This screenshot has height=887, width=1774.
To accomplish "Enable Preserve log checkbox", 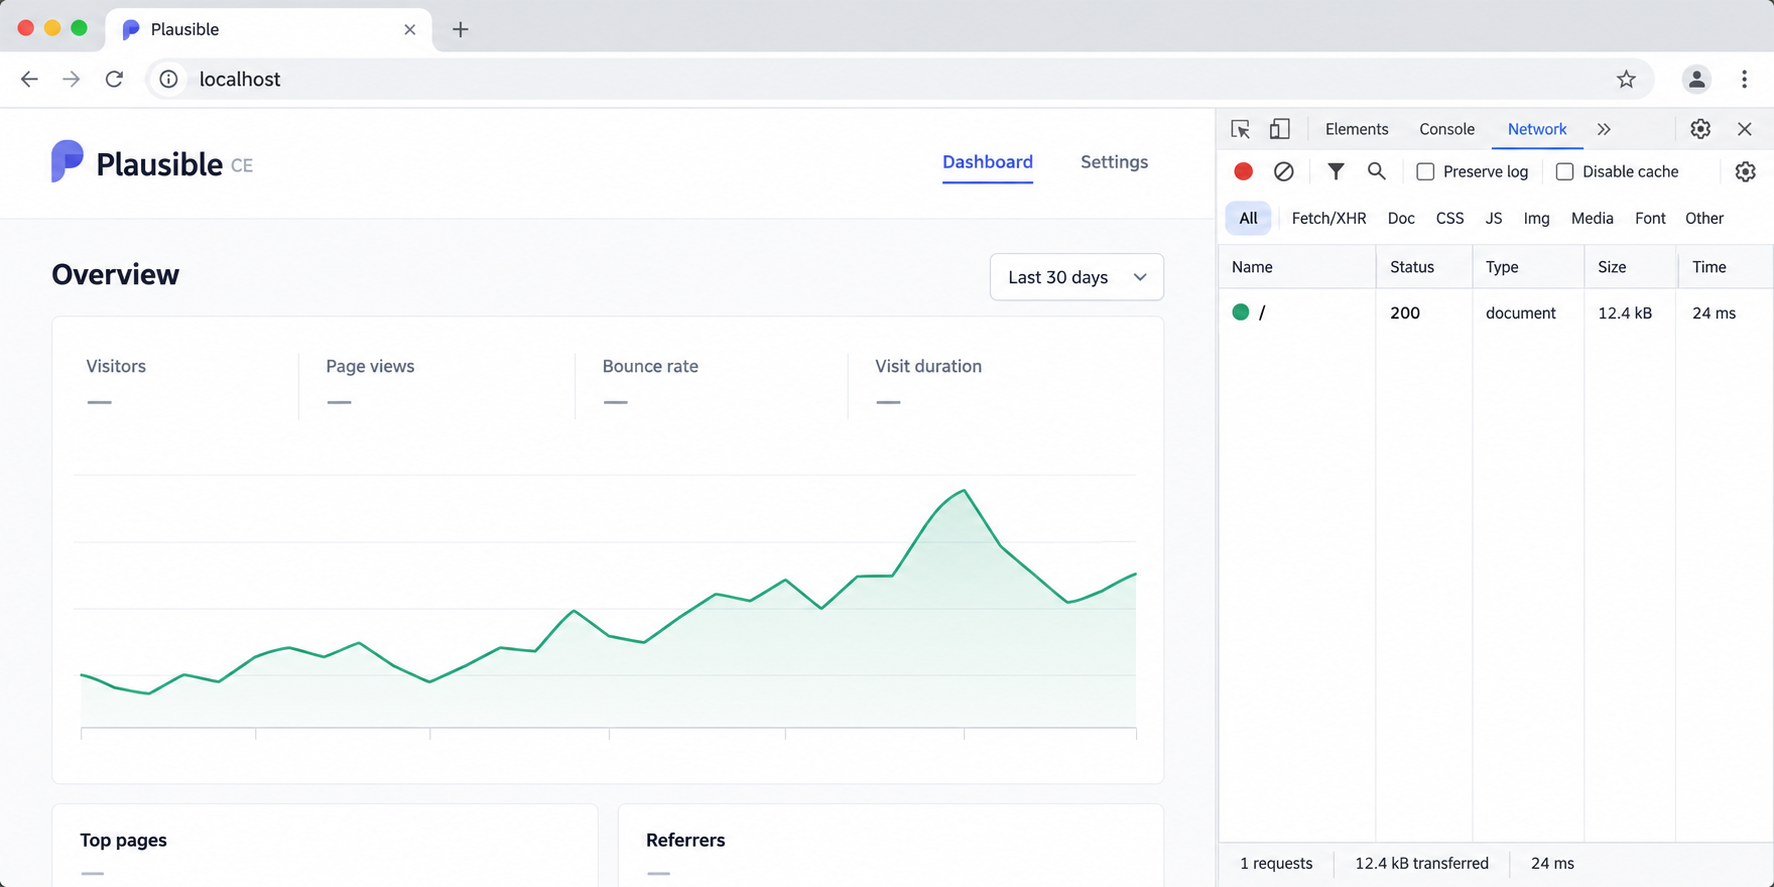I will click(x=1425, y=172).
